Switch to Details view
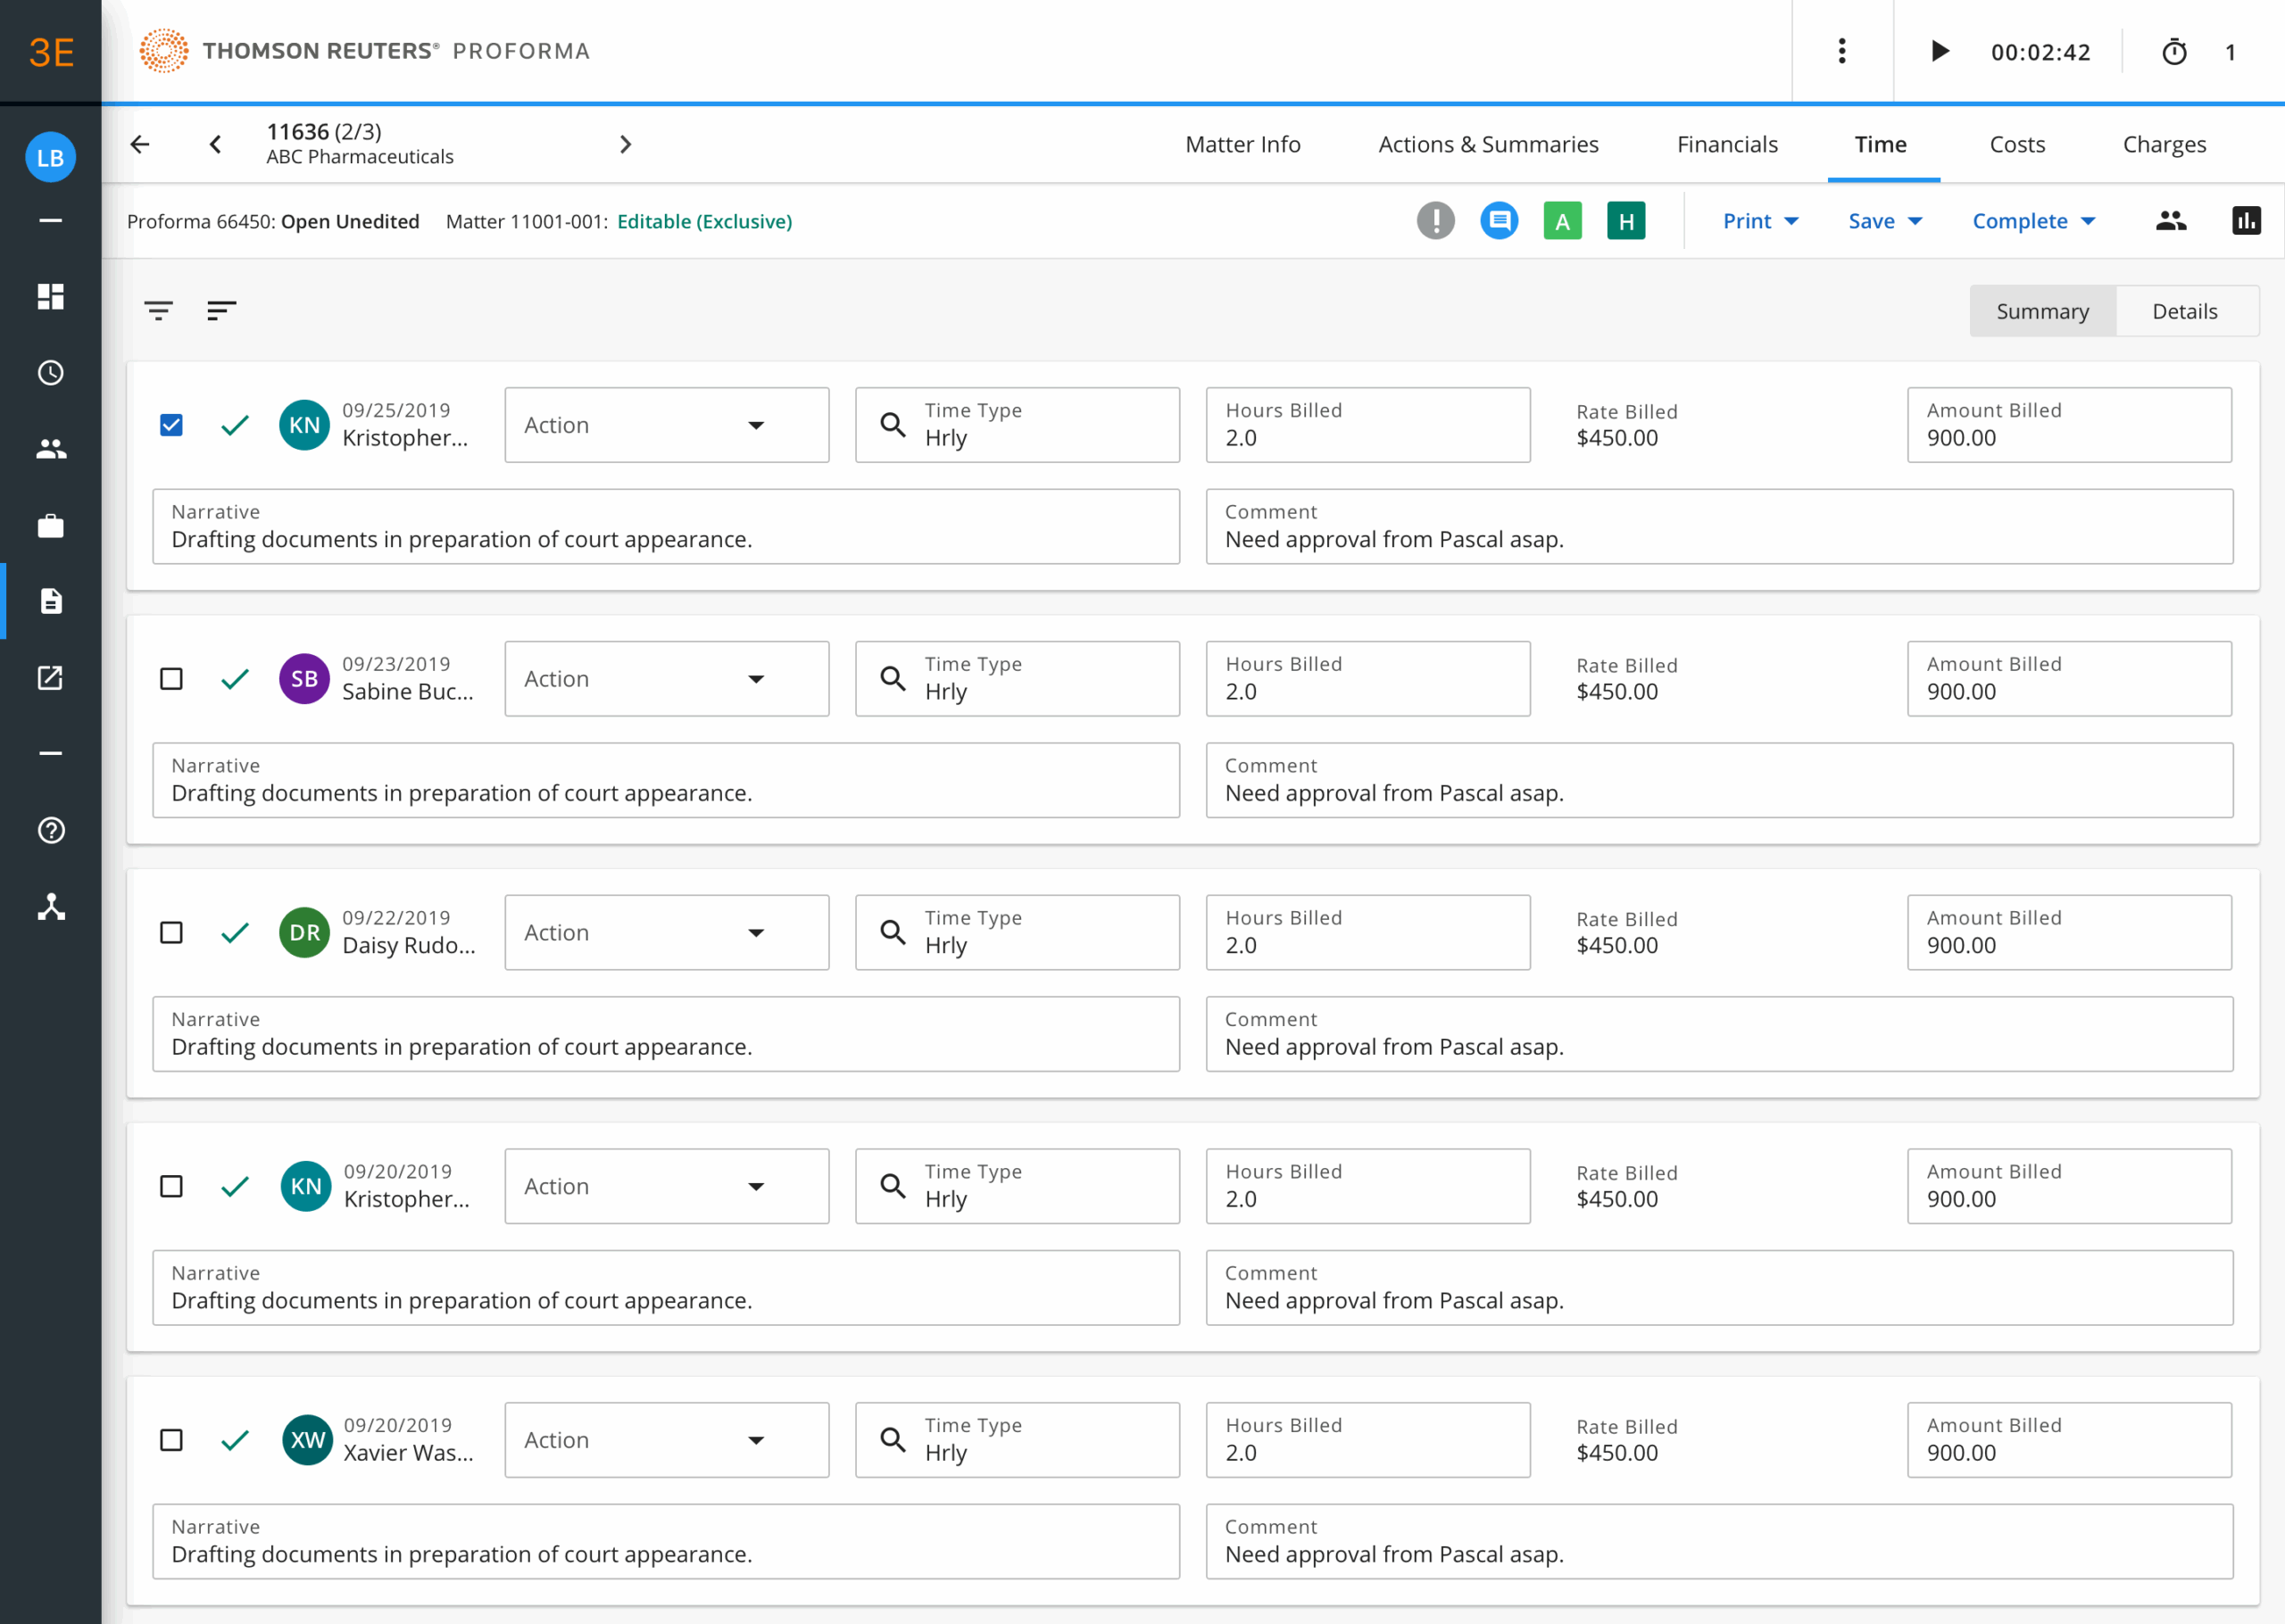2285x1624 pixels. 2184,311
